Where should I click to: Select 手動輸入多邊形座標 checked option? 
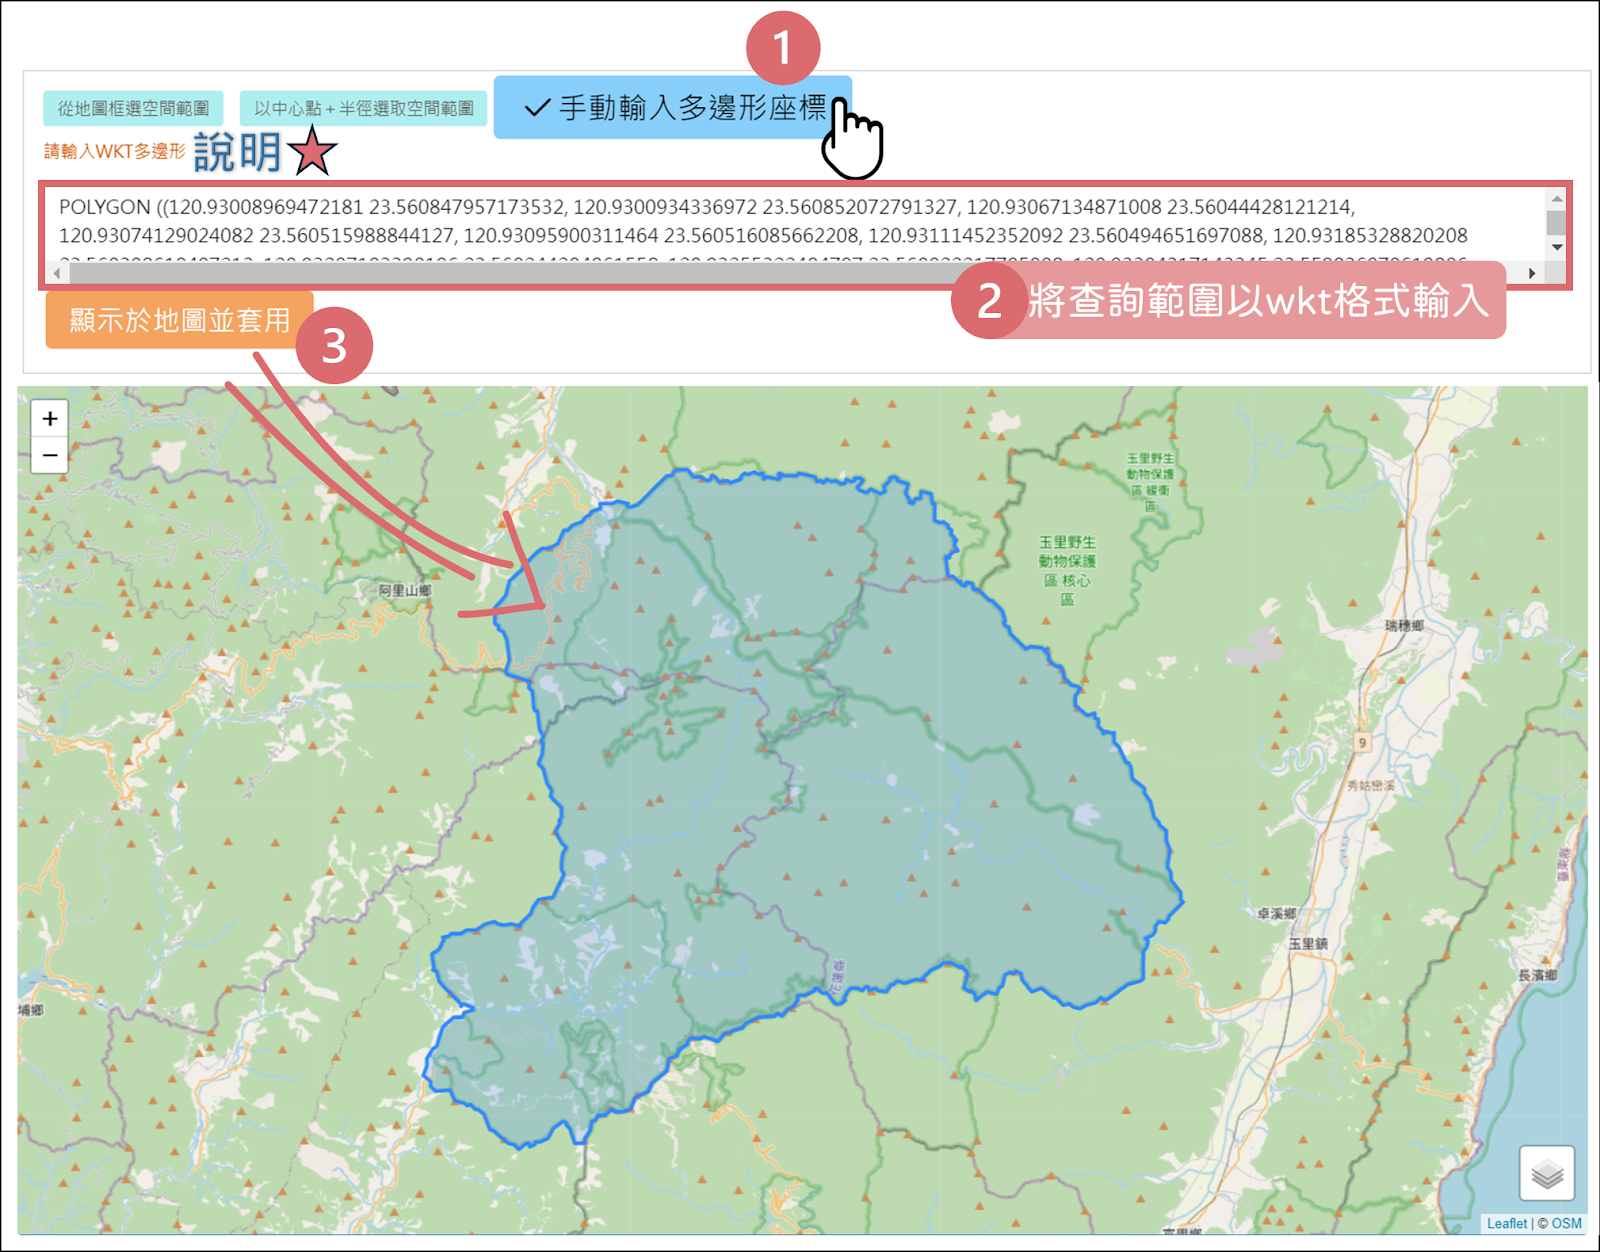674,108
